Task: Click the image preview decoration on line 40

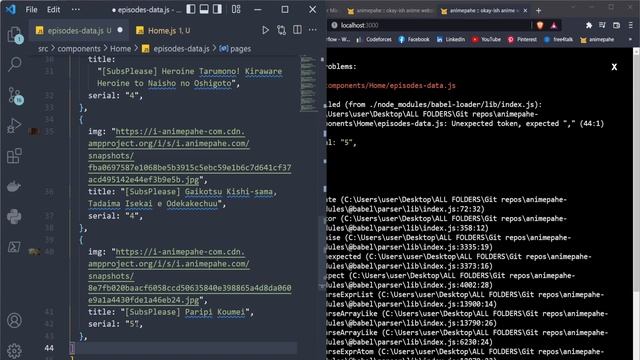Action: coord(33,252)
